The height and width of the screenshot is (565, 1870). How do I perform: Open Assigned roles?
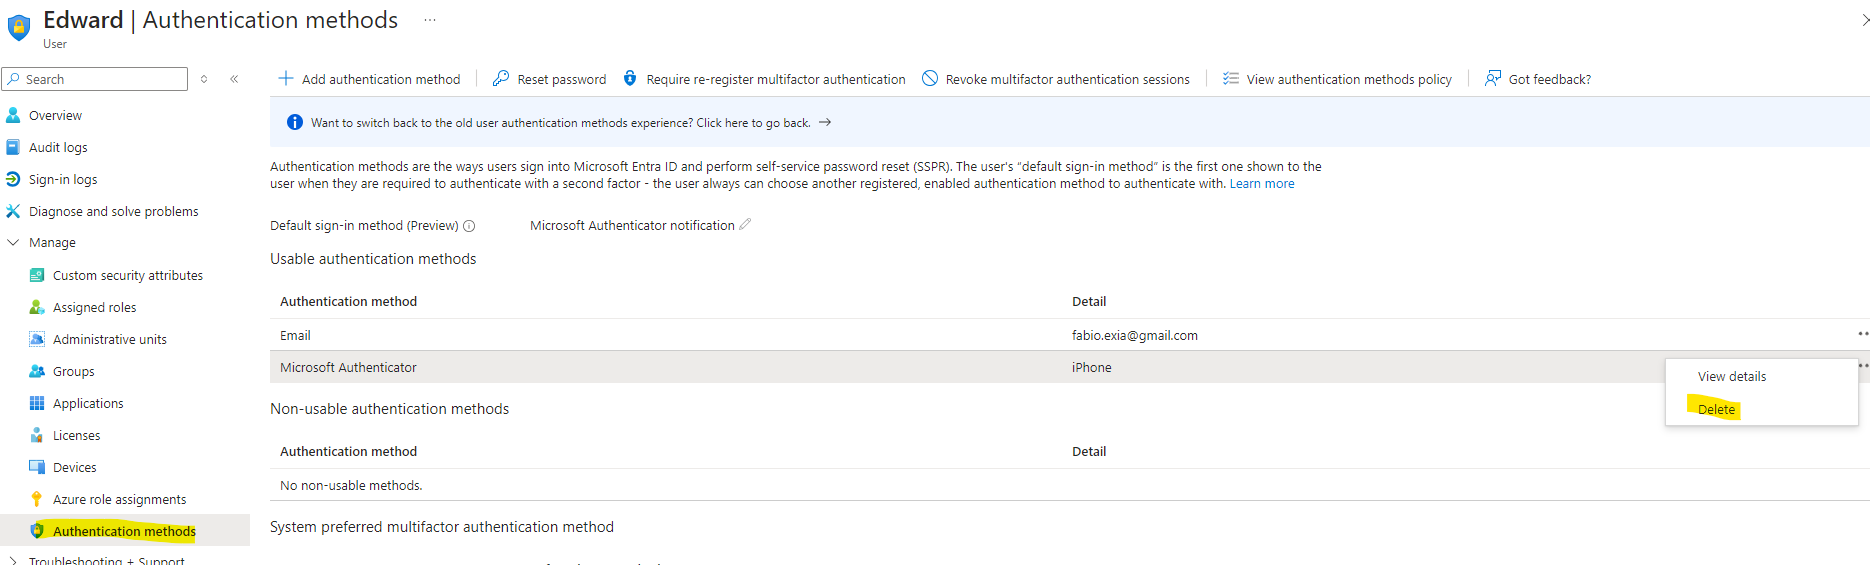tap(94, 308)
